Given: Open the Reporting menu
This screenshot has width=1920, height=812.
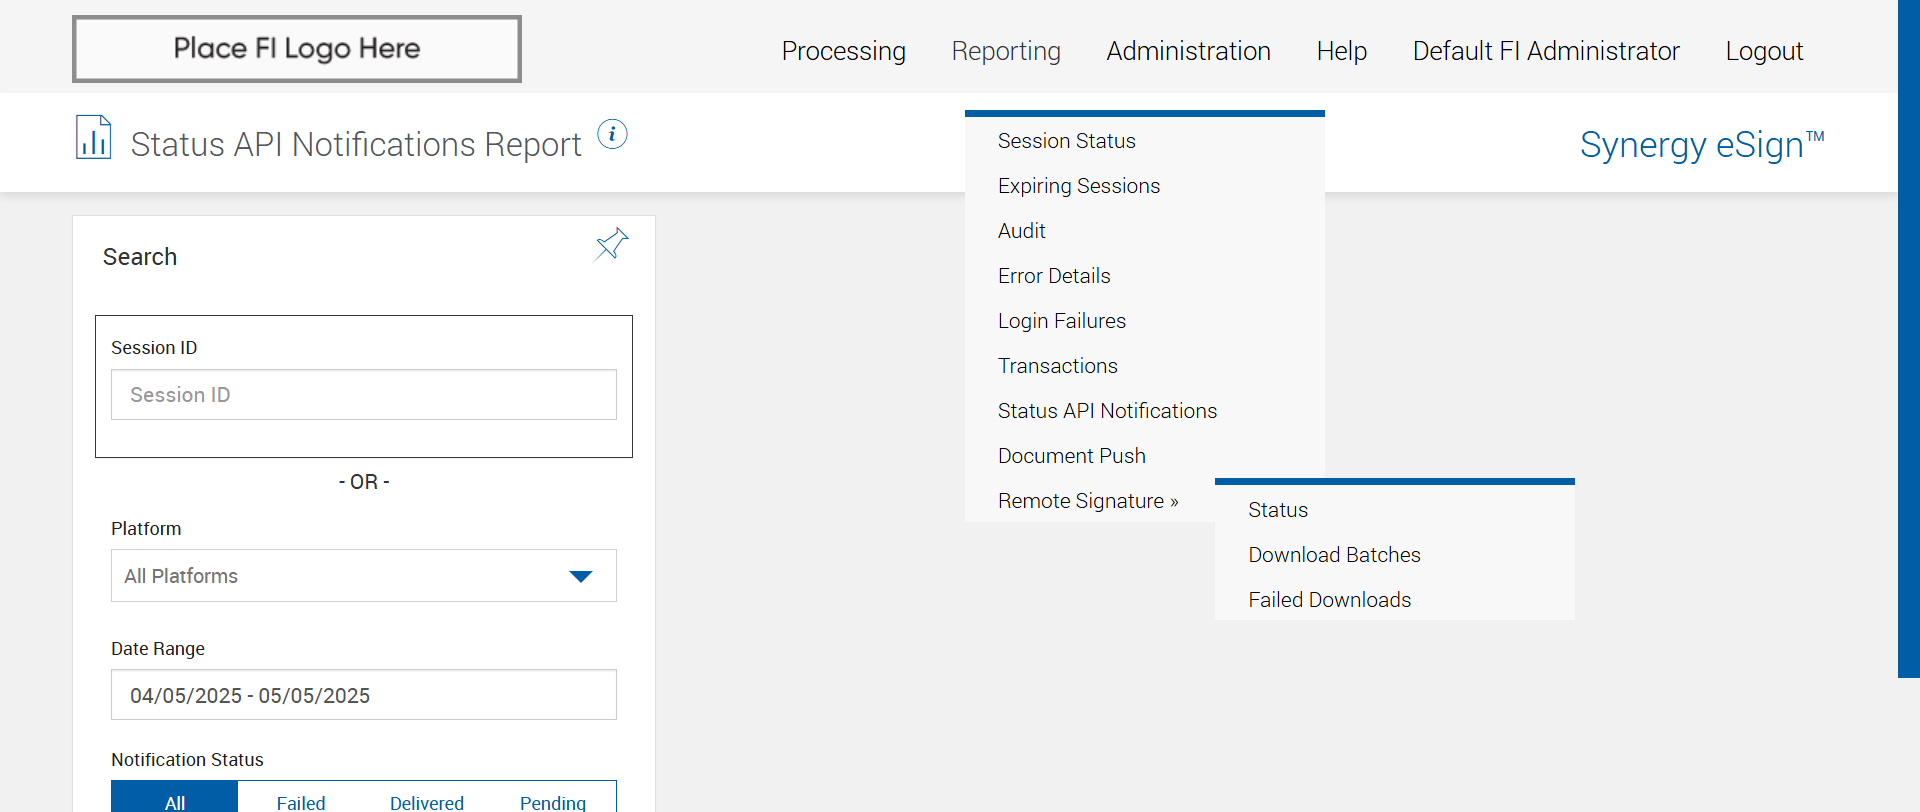Looking at the screenshot, I should [x=1005, y=51].
